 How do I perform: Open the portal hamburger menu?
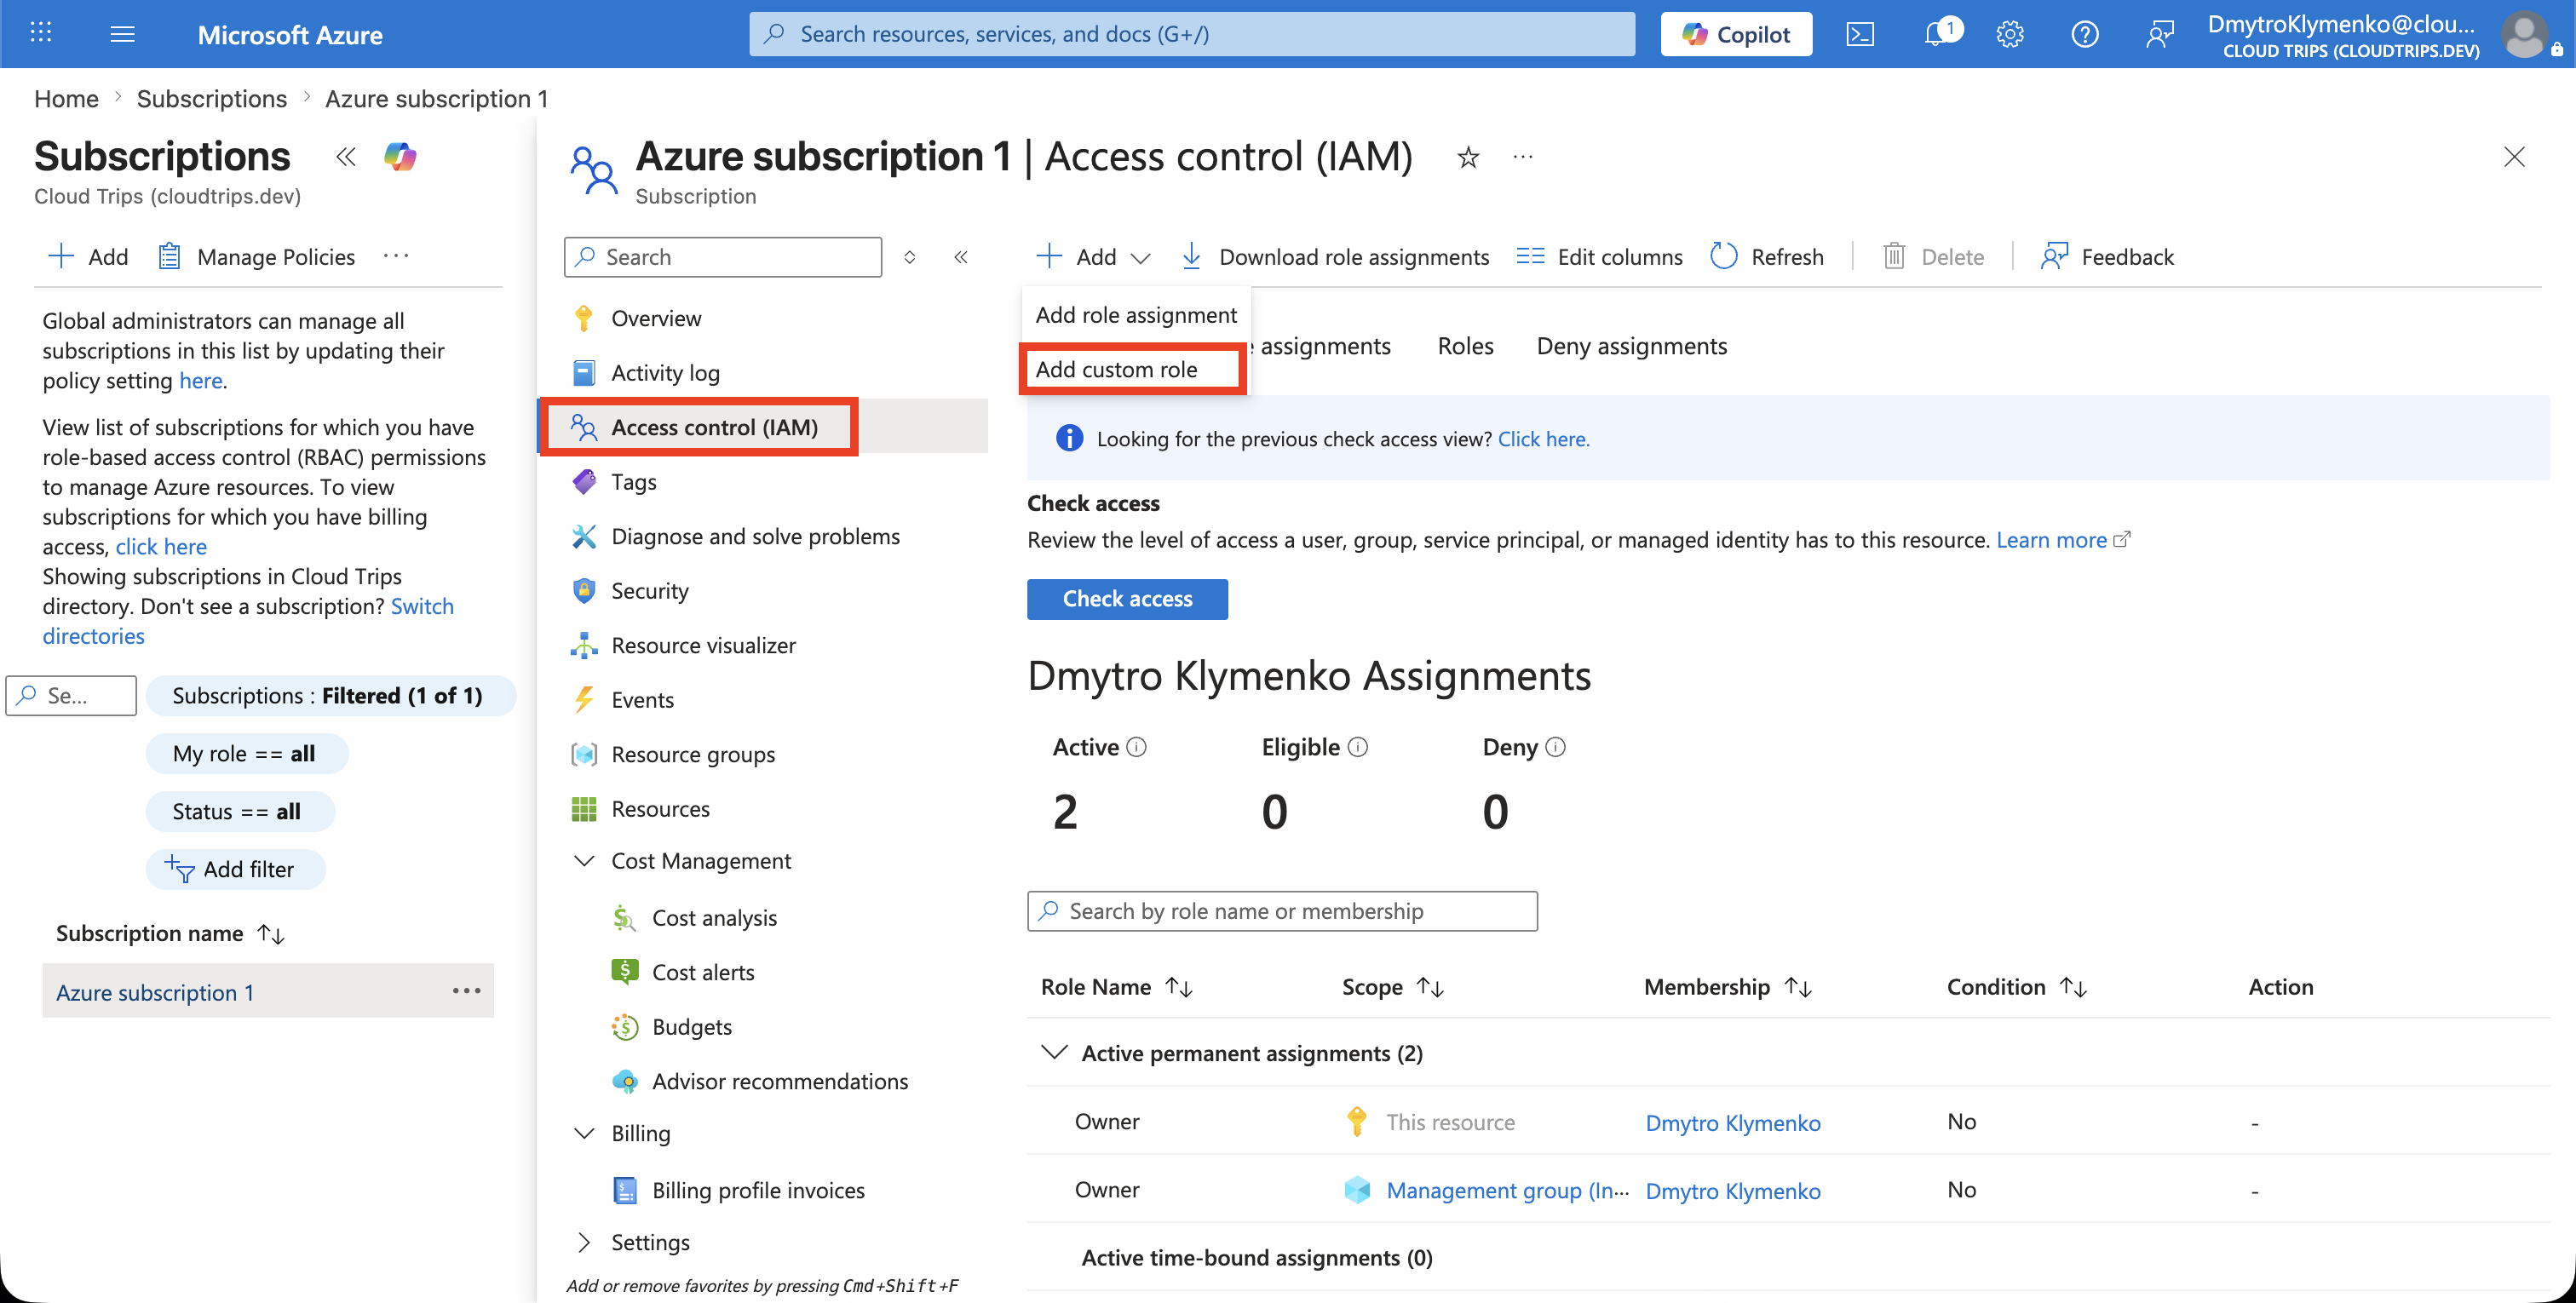click(122, 34)
